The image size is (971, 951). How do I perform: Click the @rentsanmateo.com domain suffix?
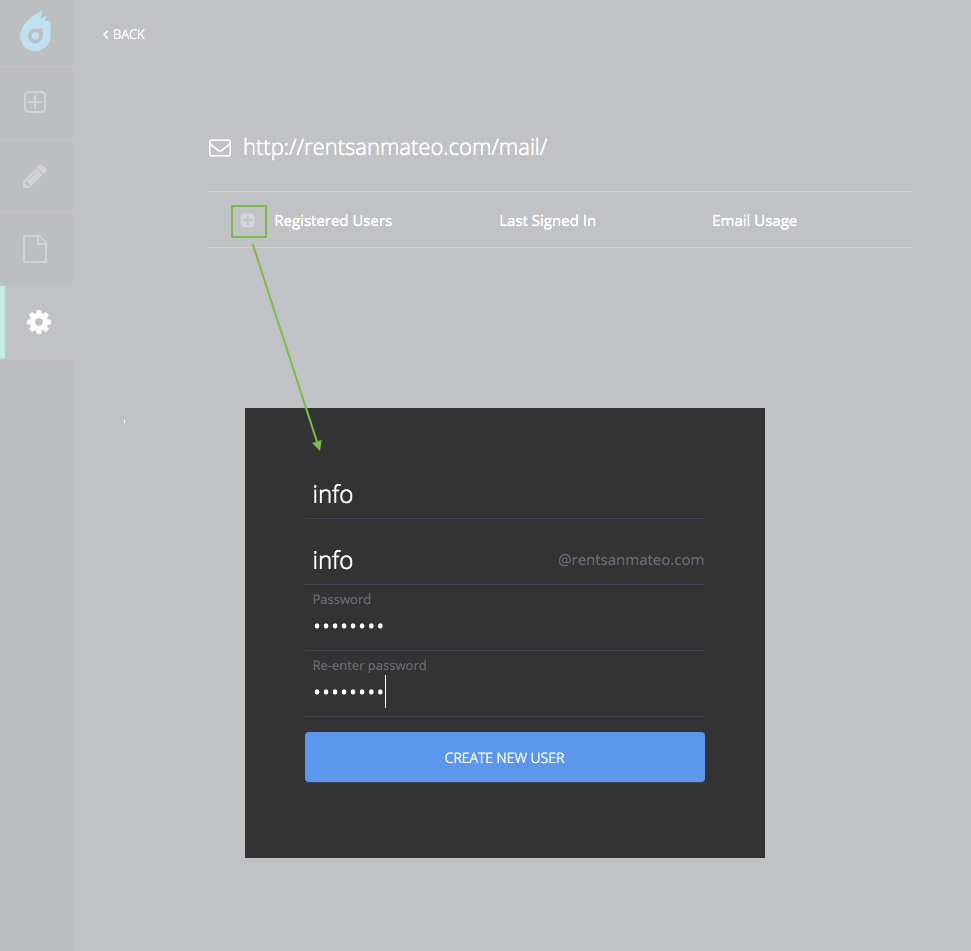coord(631,560)
